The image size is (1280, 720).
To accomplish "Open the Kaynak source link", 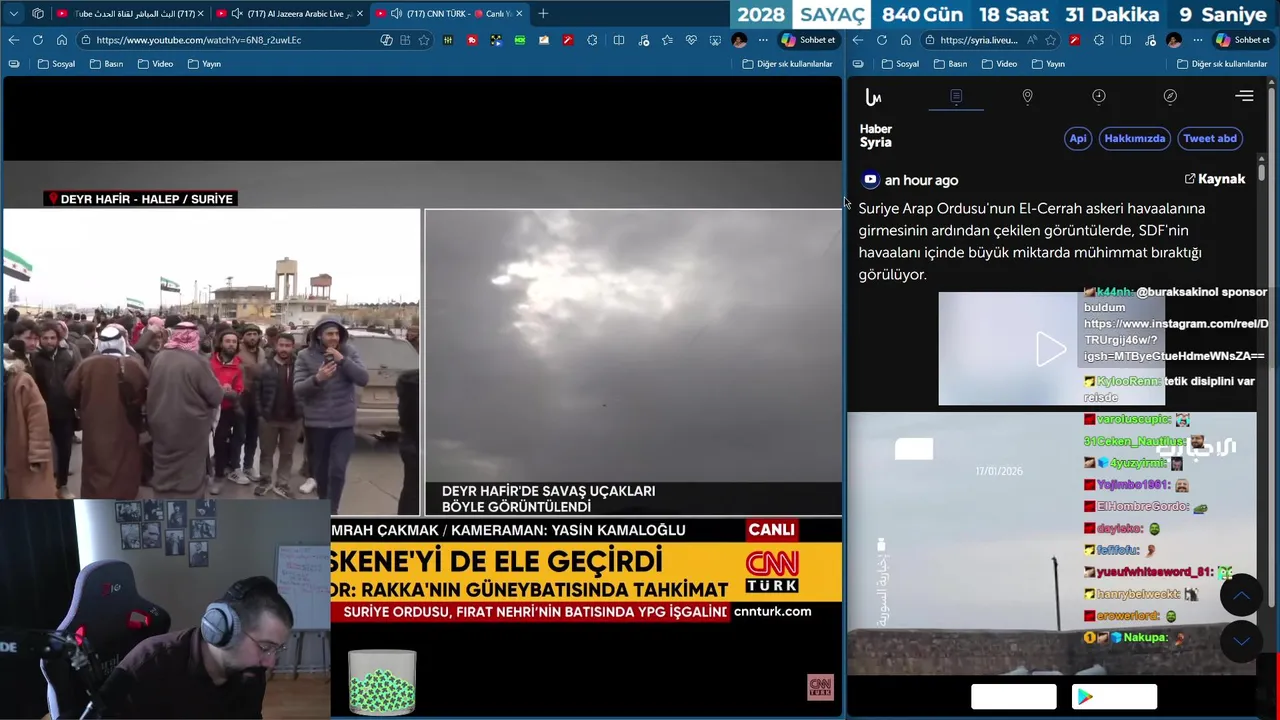I will 1215,179.
